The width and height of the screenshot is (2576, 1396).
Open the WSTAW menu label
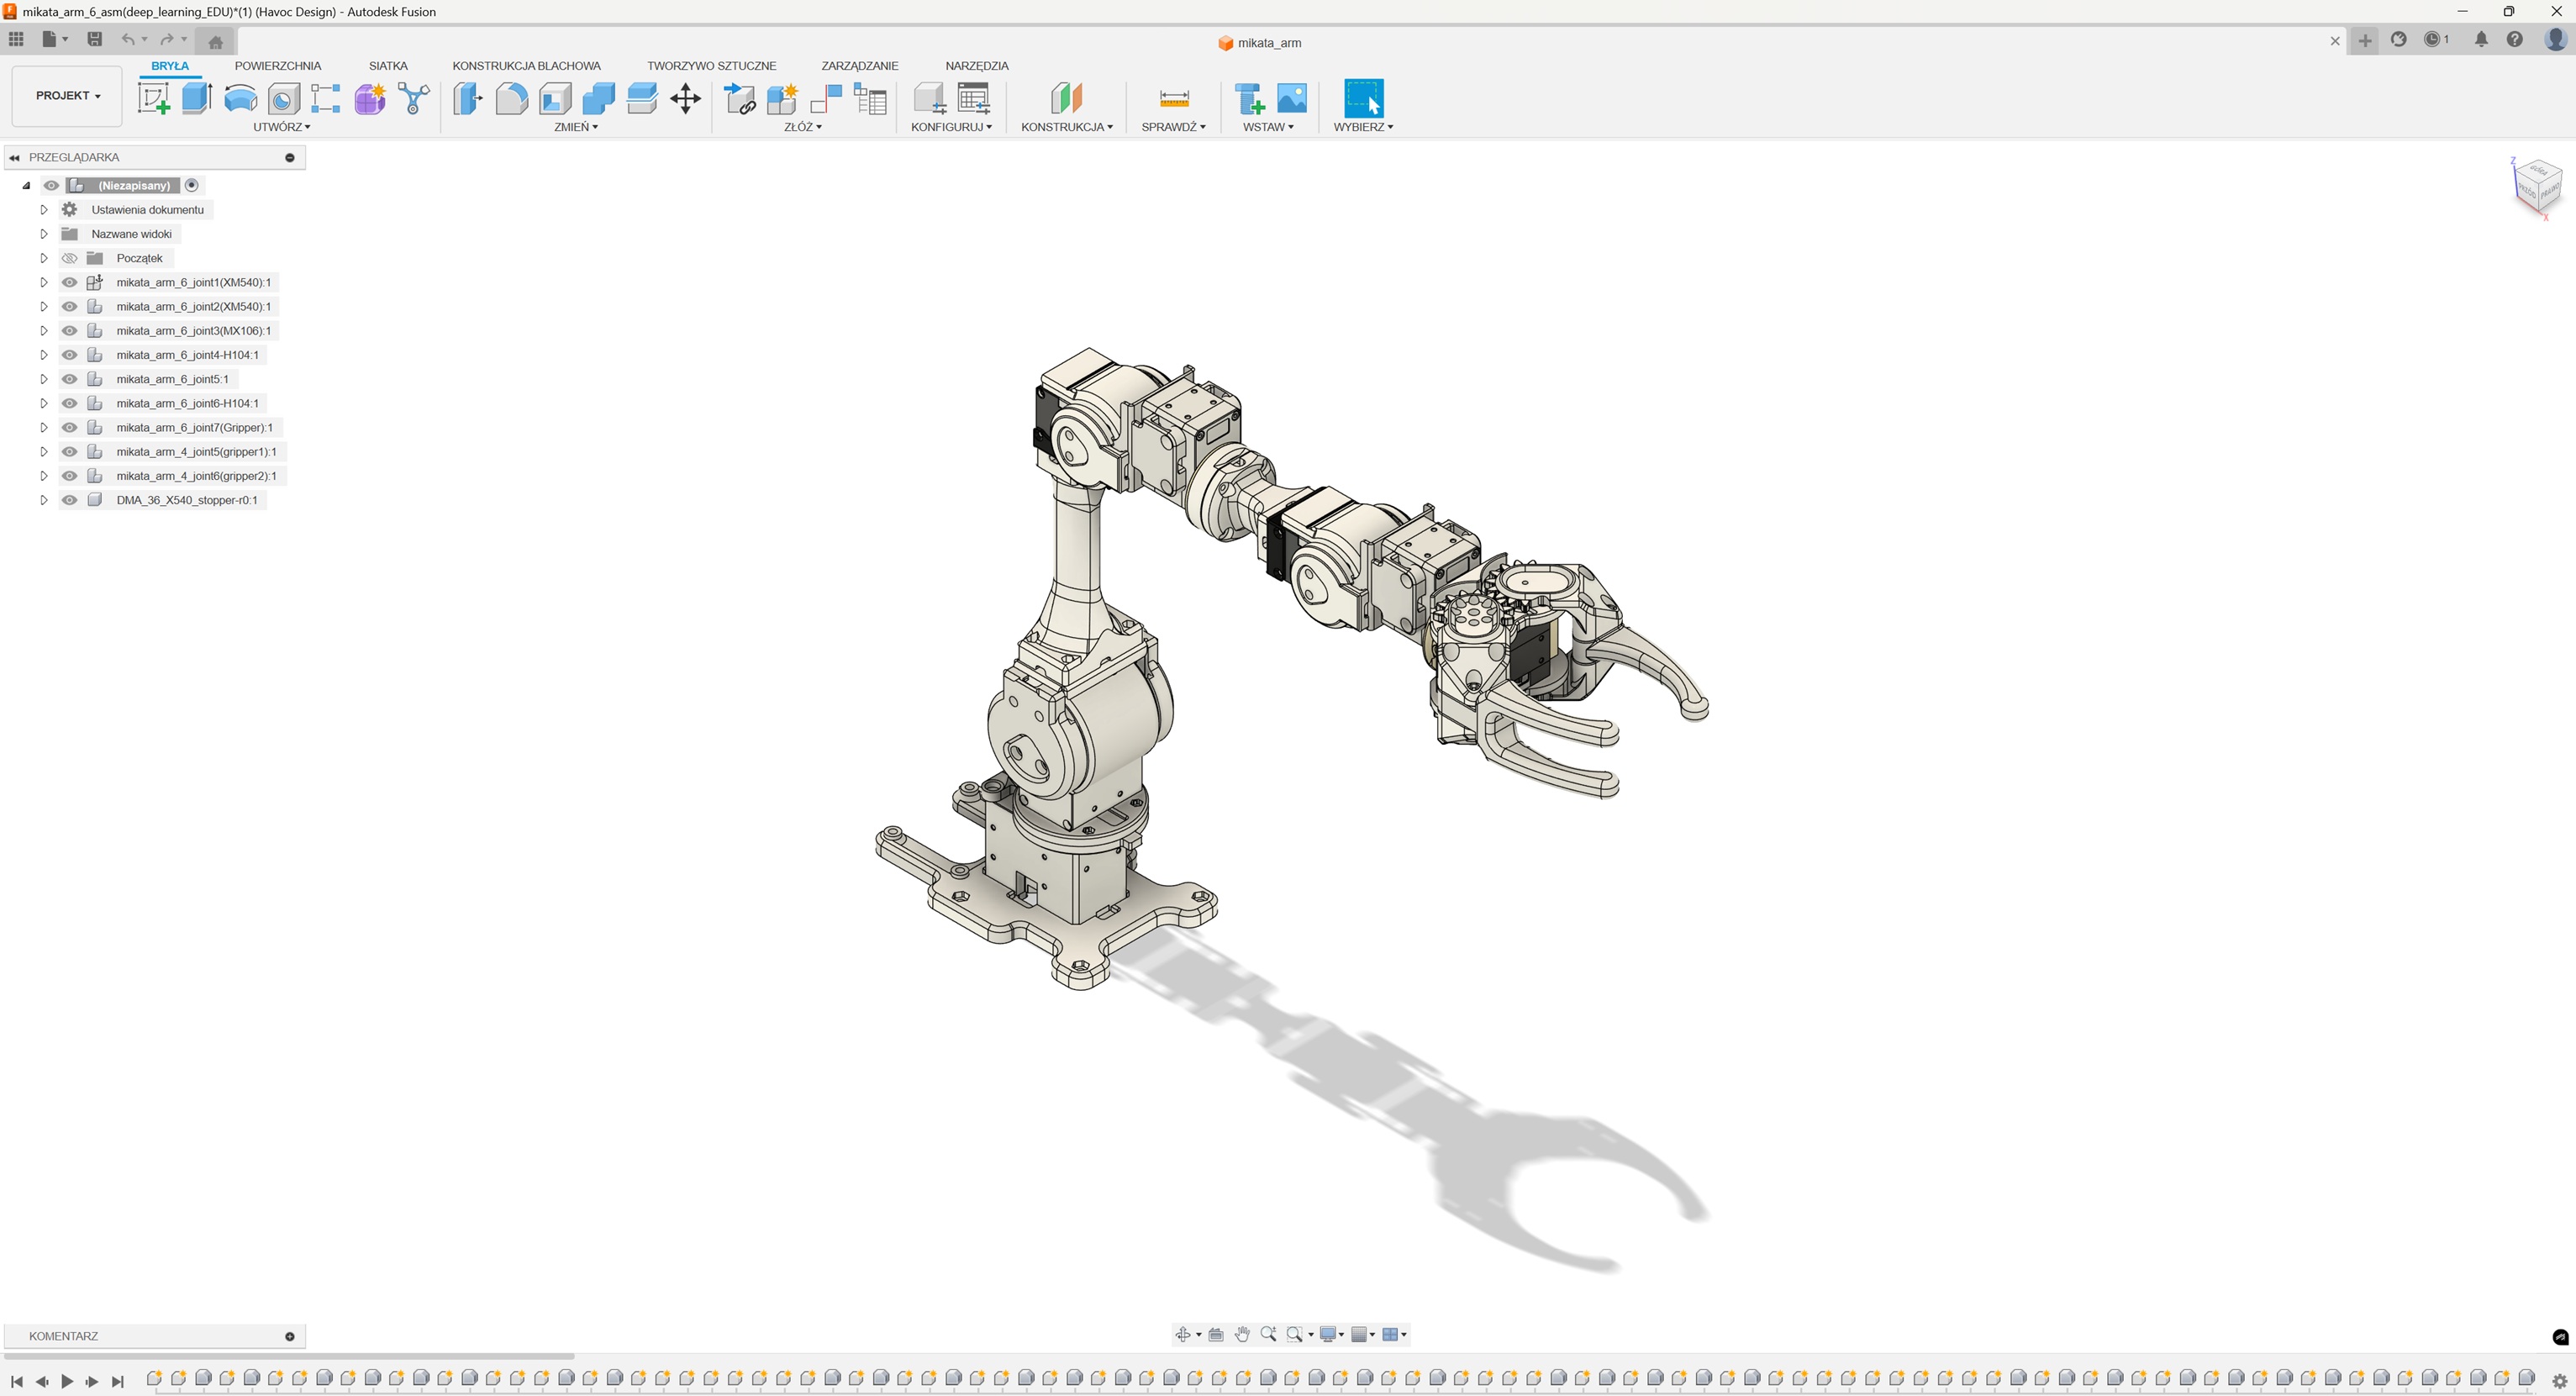click(1268, 127)
